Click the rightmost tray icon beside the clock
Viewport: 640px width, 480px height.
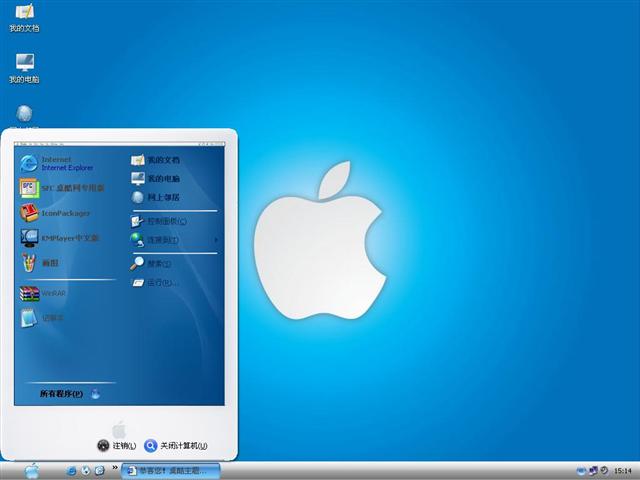(x=604, y=471)
